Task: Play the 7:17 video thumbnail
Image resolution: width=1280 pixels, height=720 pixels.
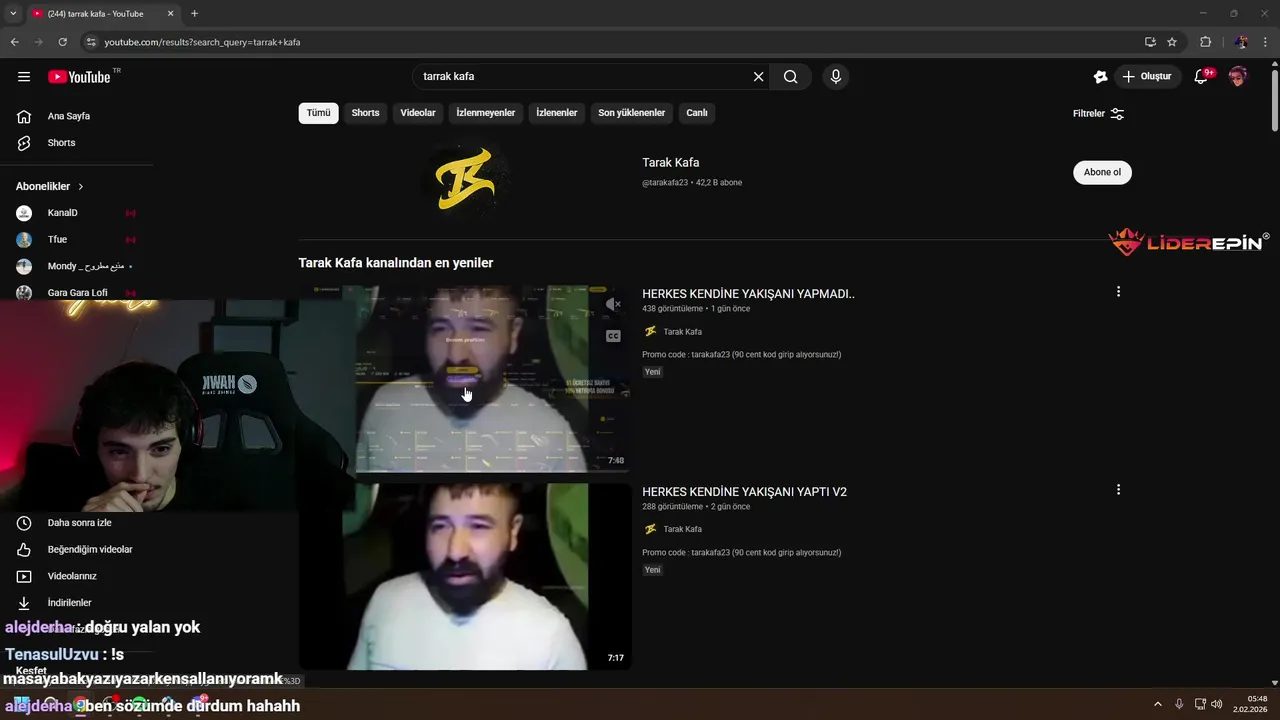Action: pos(465,577)
